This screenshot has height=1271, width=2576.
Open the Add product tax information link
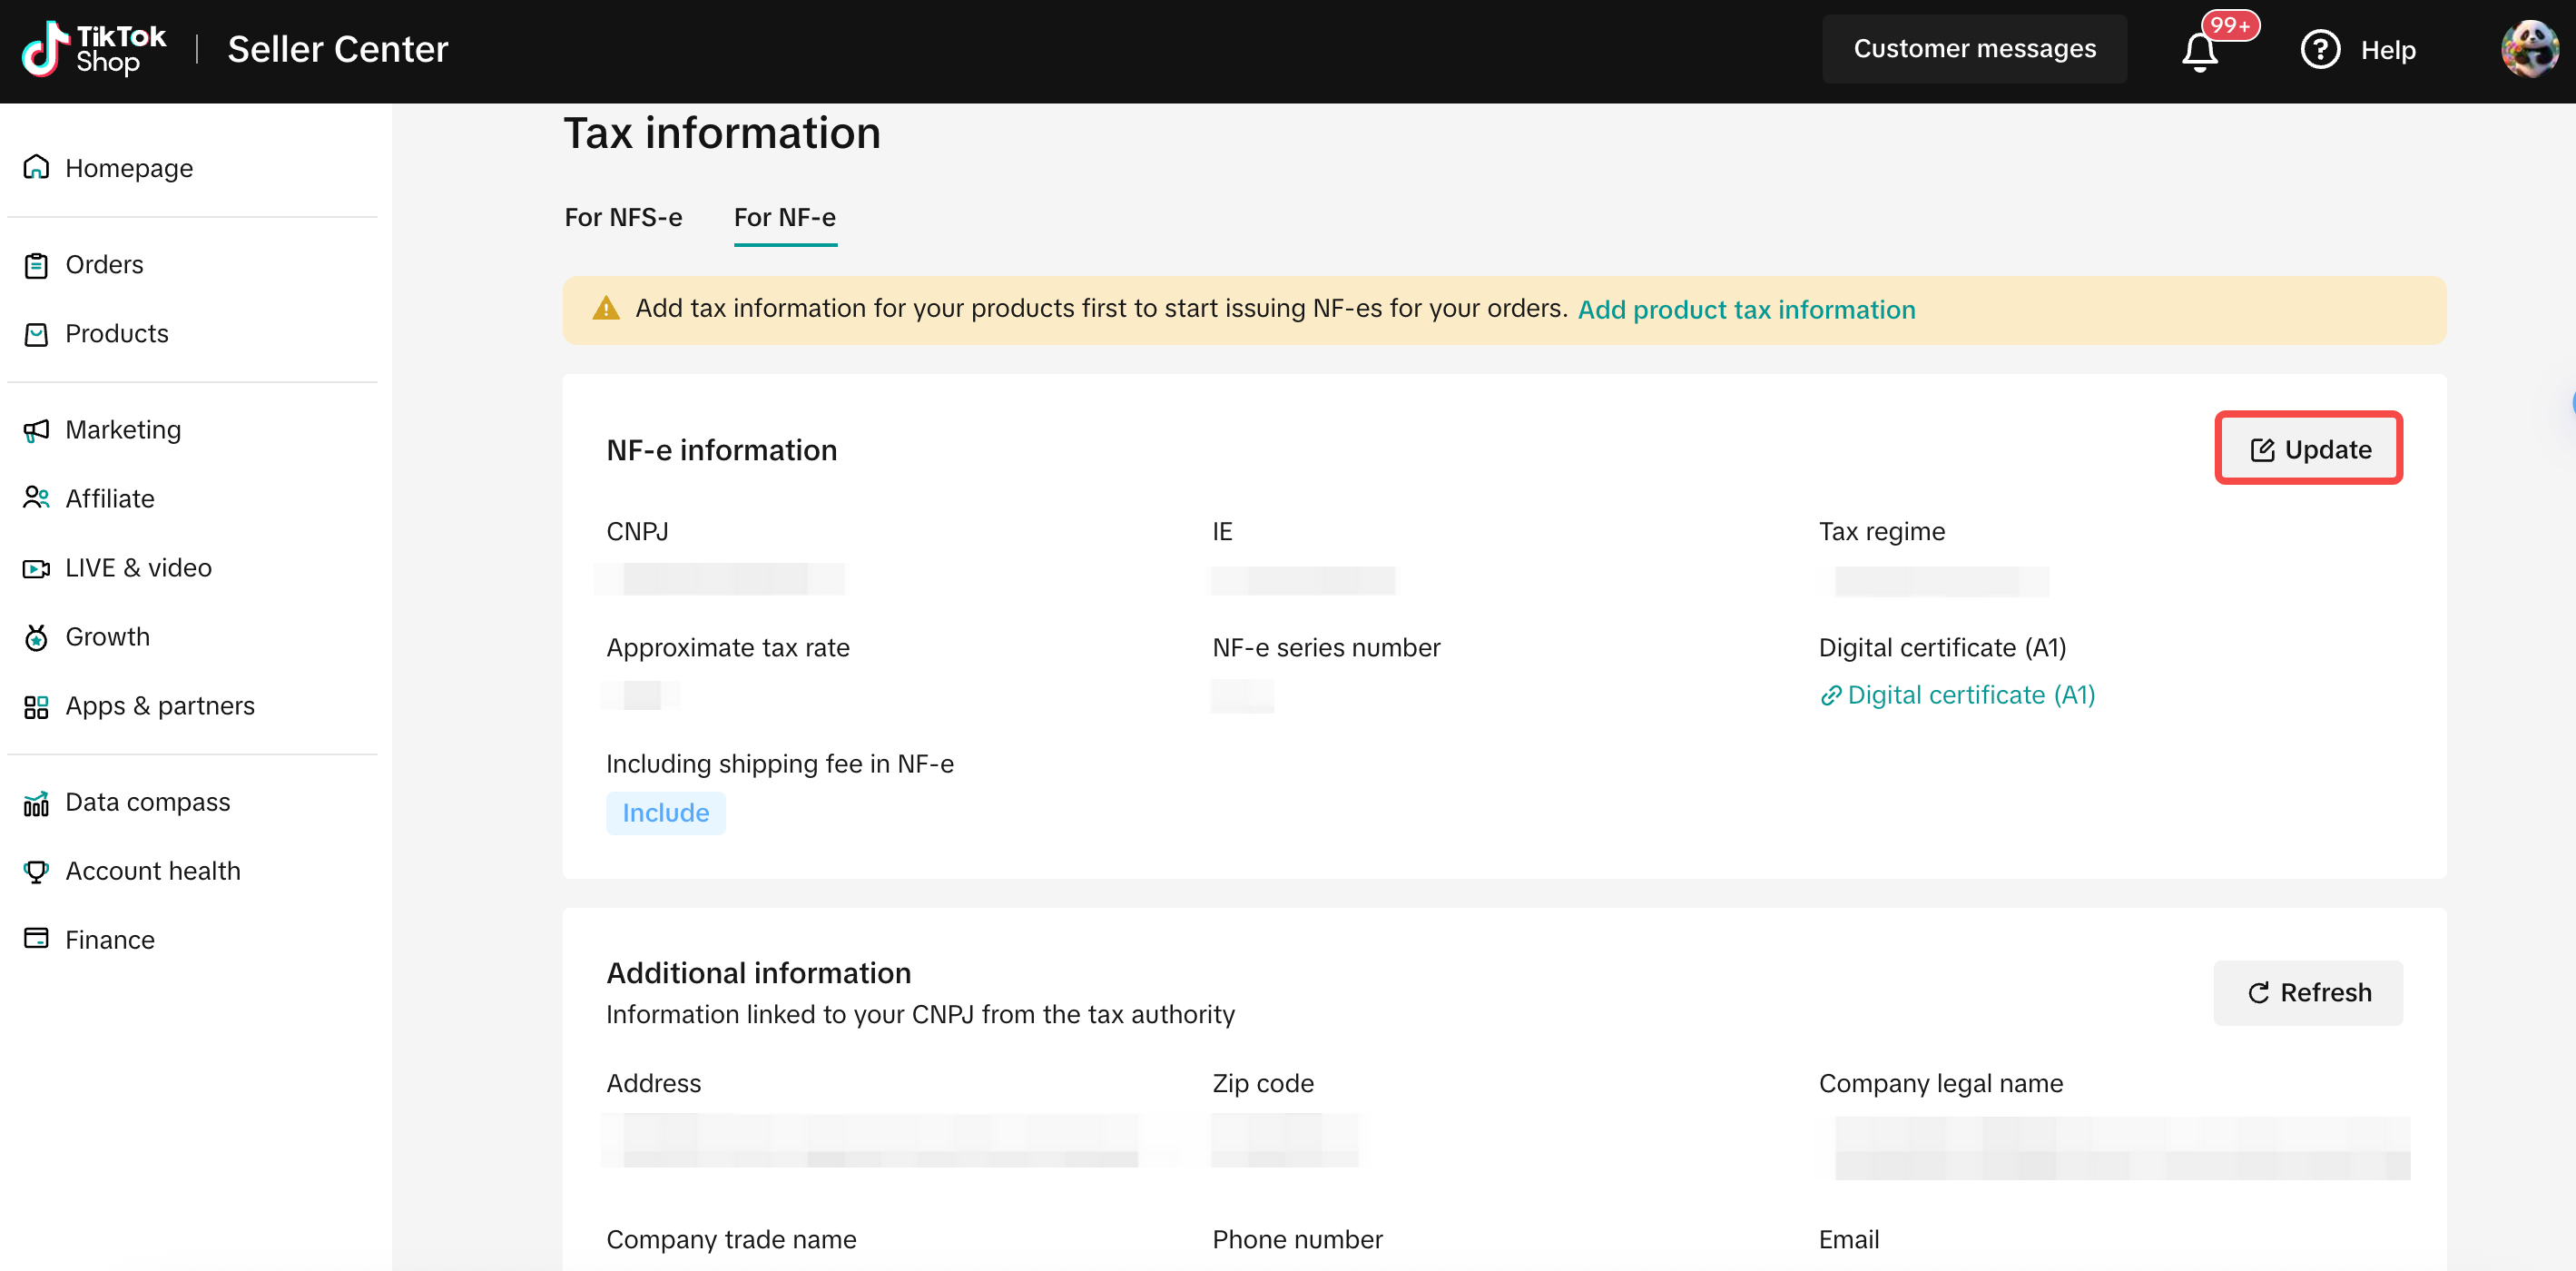[1746, 310]
